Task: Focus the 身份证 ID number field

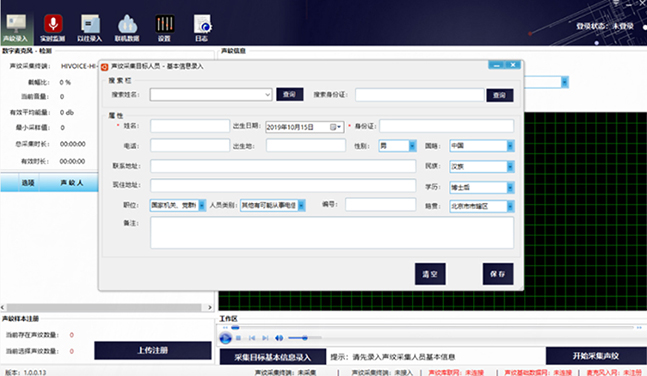Action: (446, 126)
